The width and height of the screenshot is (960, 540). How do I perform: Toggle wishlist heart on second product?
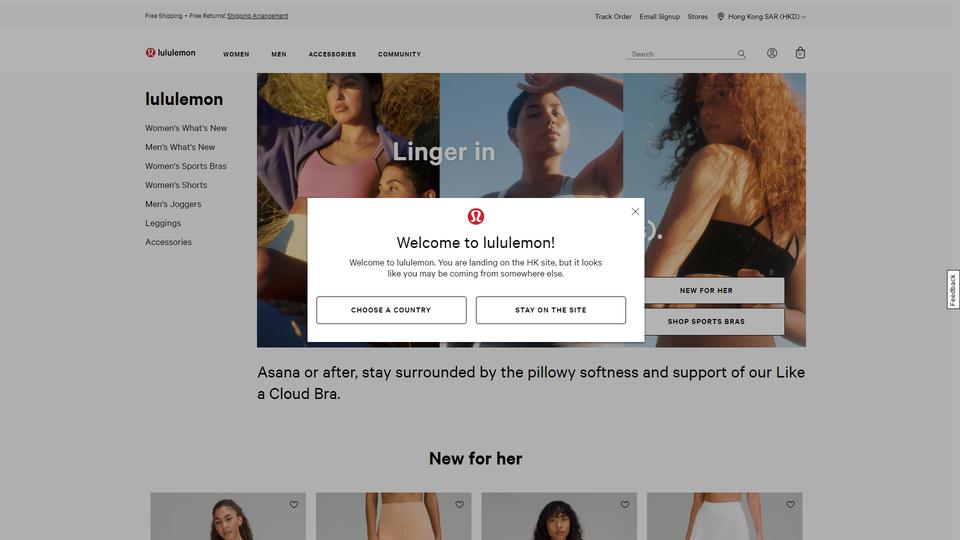[459, 504]
